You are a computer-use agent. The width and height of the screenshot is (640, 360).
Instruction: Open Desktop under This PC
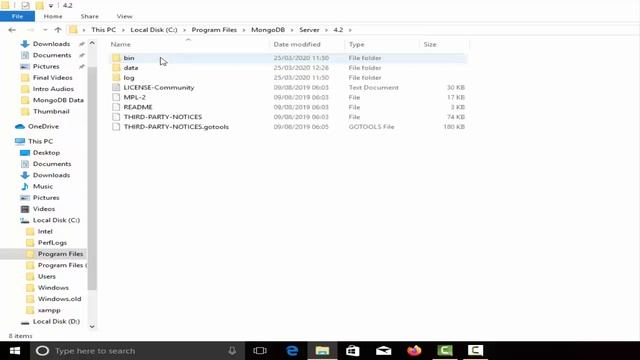[x=46, y=152]
